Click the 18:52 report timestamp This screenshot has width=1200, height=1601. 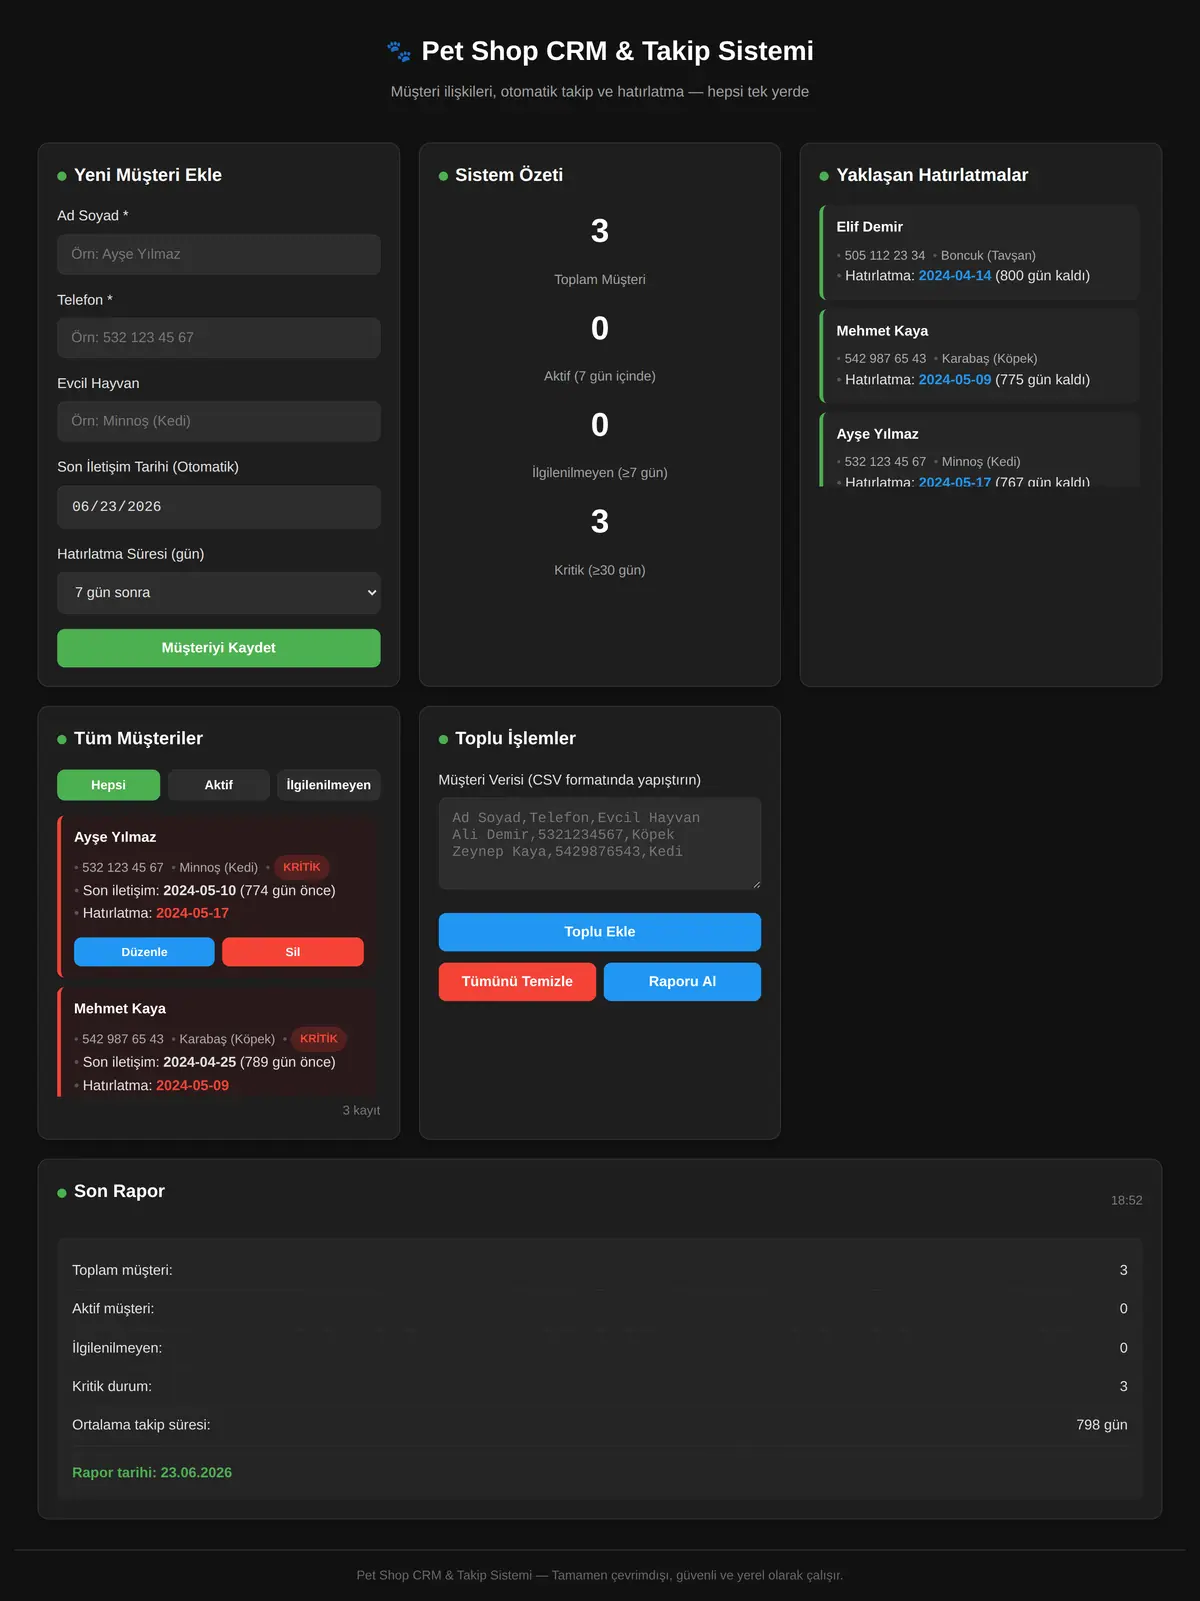pyautogui.click(x=1126, y=1200)
